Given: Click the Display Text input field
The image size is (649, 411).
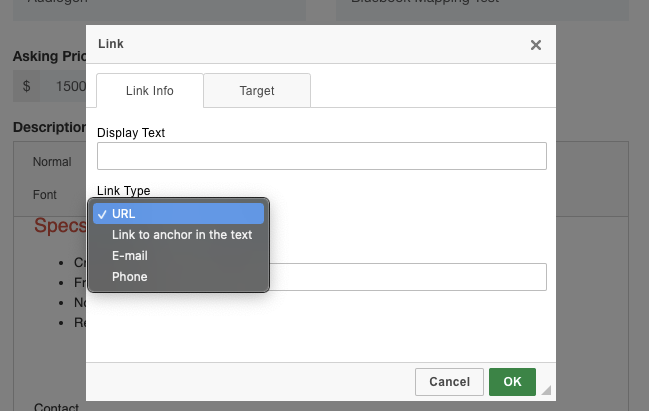Looking at the screenshot, I should pyautogui.click(x=322, y=156).
